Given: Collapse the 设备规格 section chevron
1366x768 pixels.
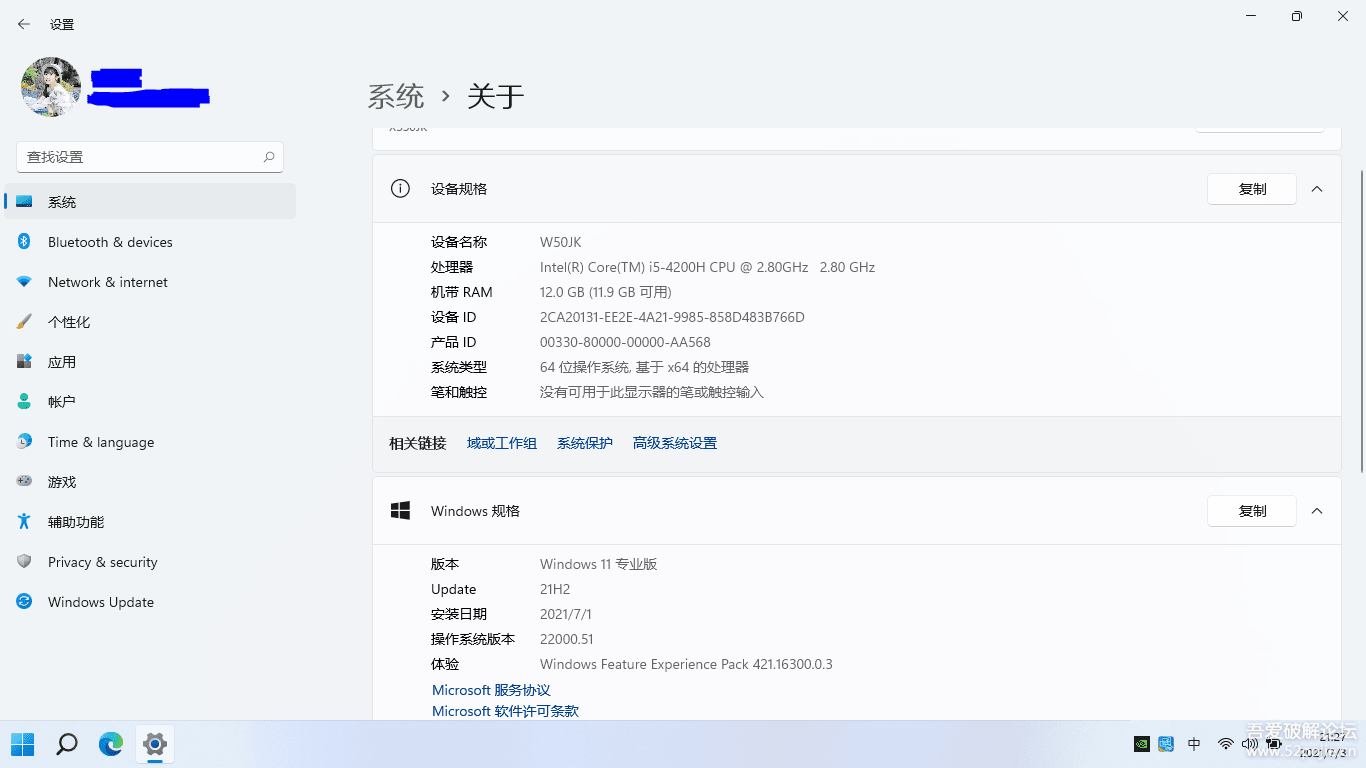Looking at the screenshot, I should 1317,189.
